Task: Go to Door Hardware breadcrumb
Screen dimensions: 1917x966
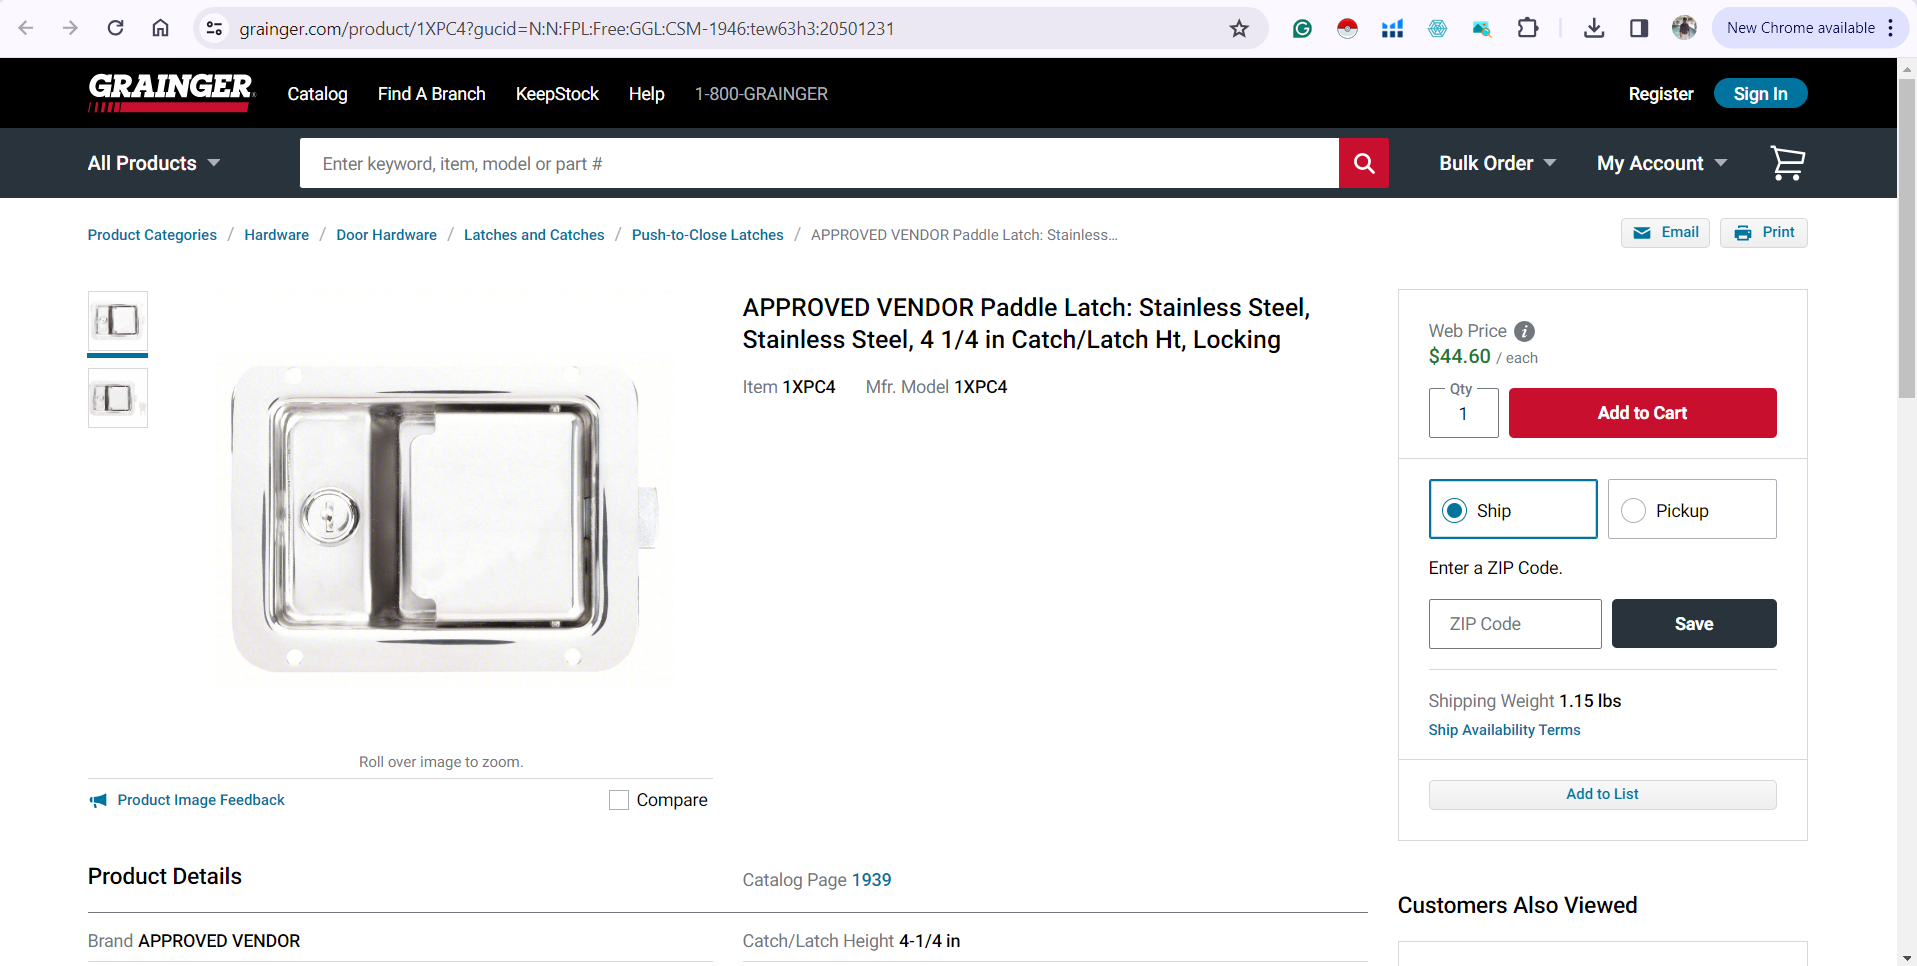Action: pyautogui.click(x=386, y=235)
